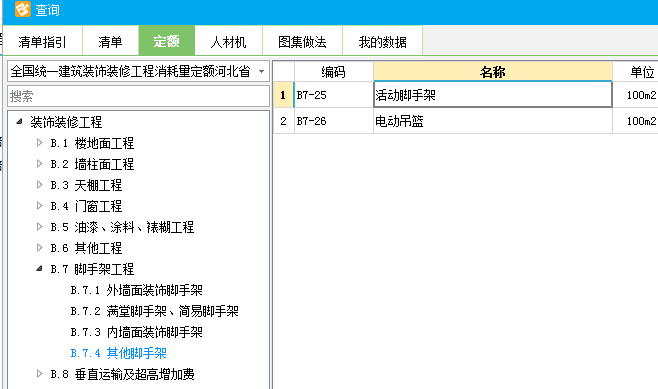The width and height of the screenshot is (658, 389).
Task: Click the B7-25 code cell
Action: click(x=334, y=95)
